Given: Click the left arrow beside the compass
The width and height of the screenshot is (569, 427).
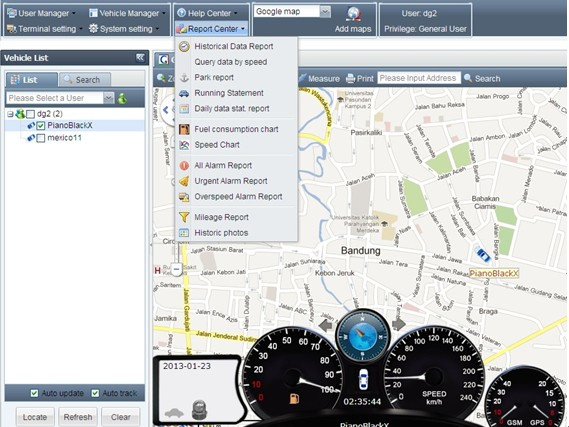Looking at the screenshot, I should (326, 325).
